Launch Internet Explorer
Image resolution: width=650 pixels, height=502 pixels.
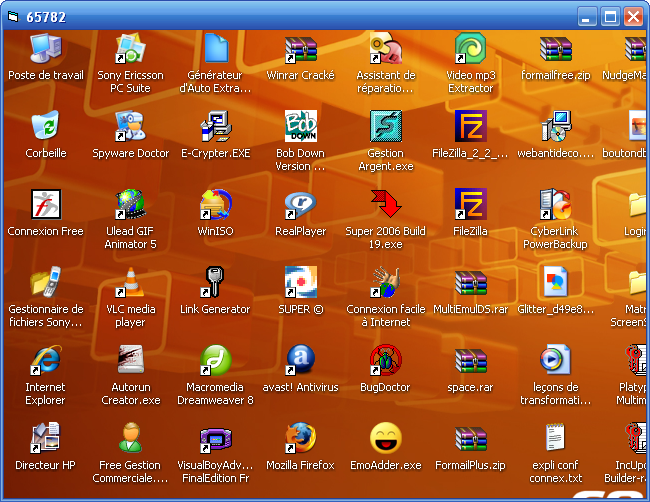[46, 360]
